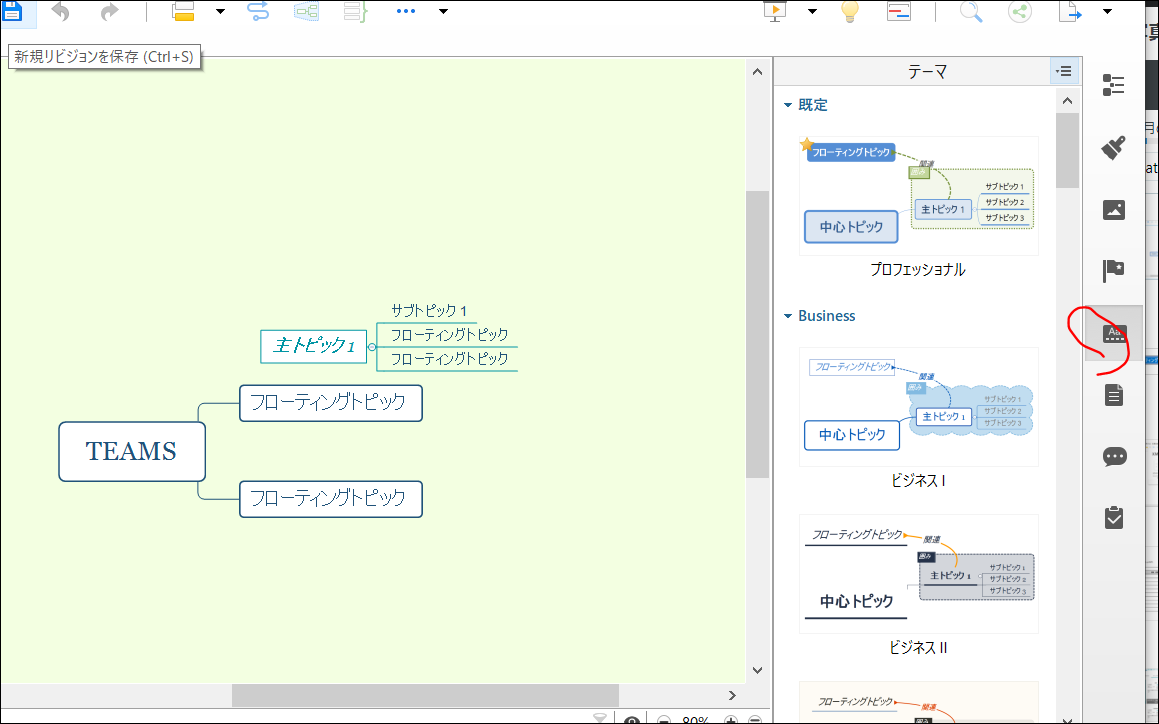
Task: Click the canvas vertical scrollbar up arrow
Action: tap(757, 72)
